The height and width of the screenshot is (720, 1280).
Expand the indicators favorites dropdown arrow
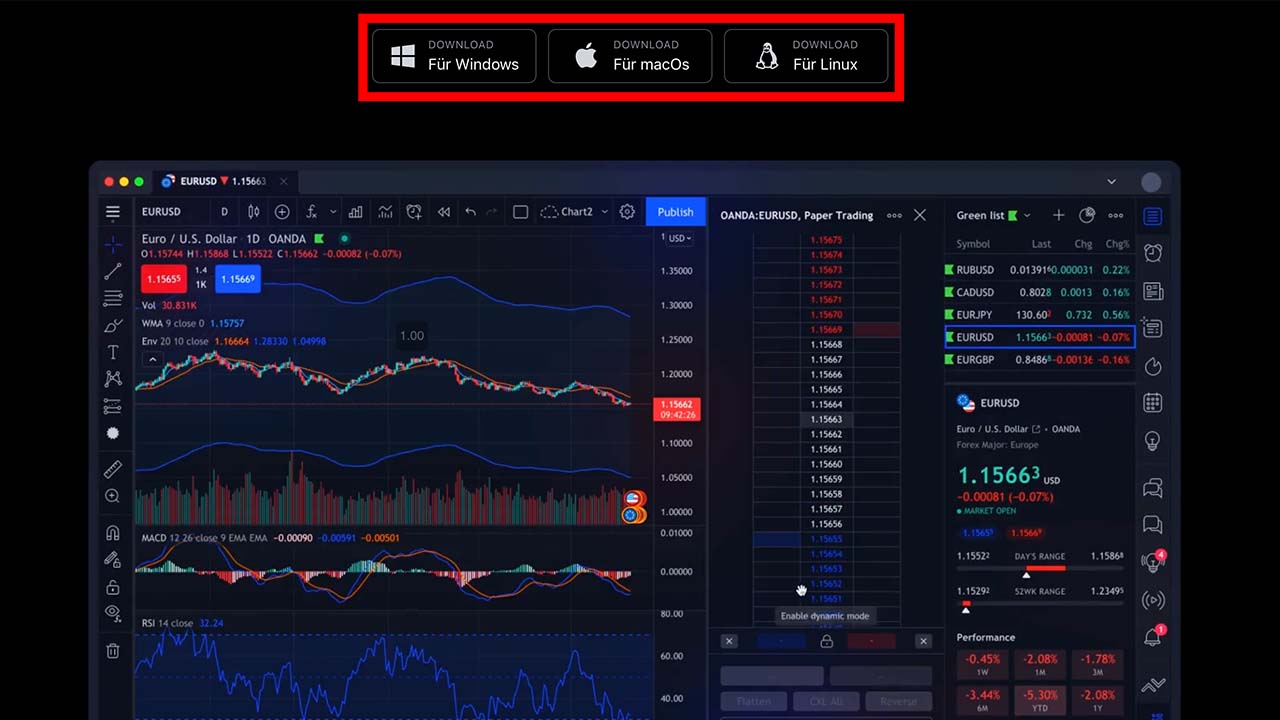[332, 212]
